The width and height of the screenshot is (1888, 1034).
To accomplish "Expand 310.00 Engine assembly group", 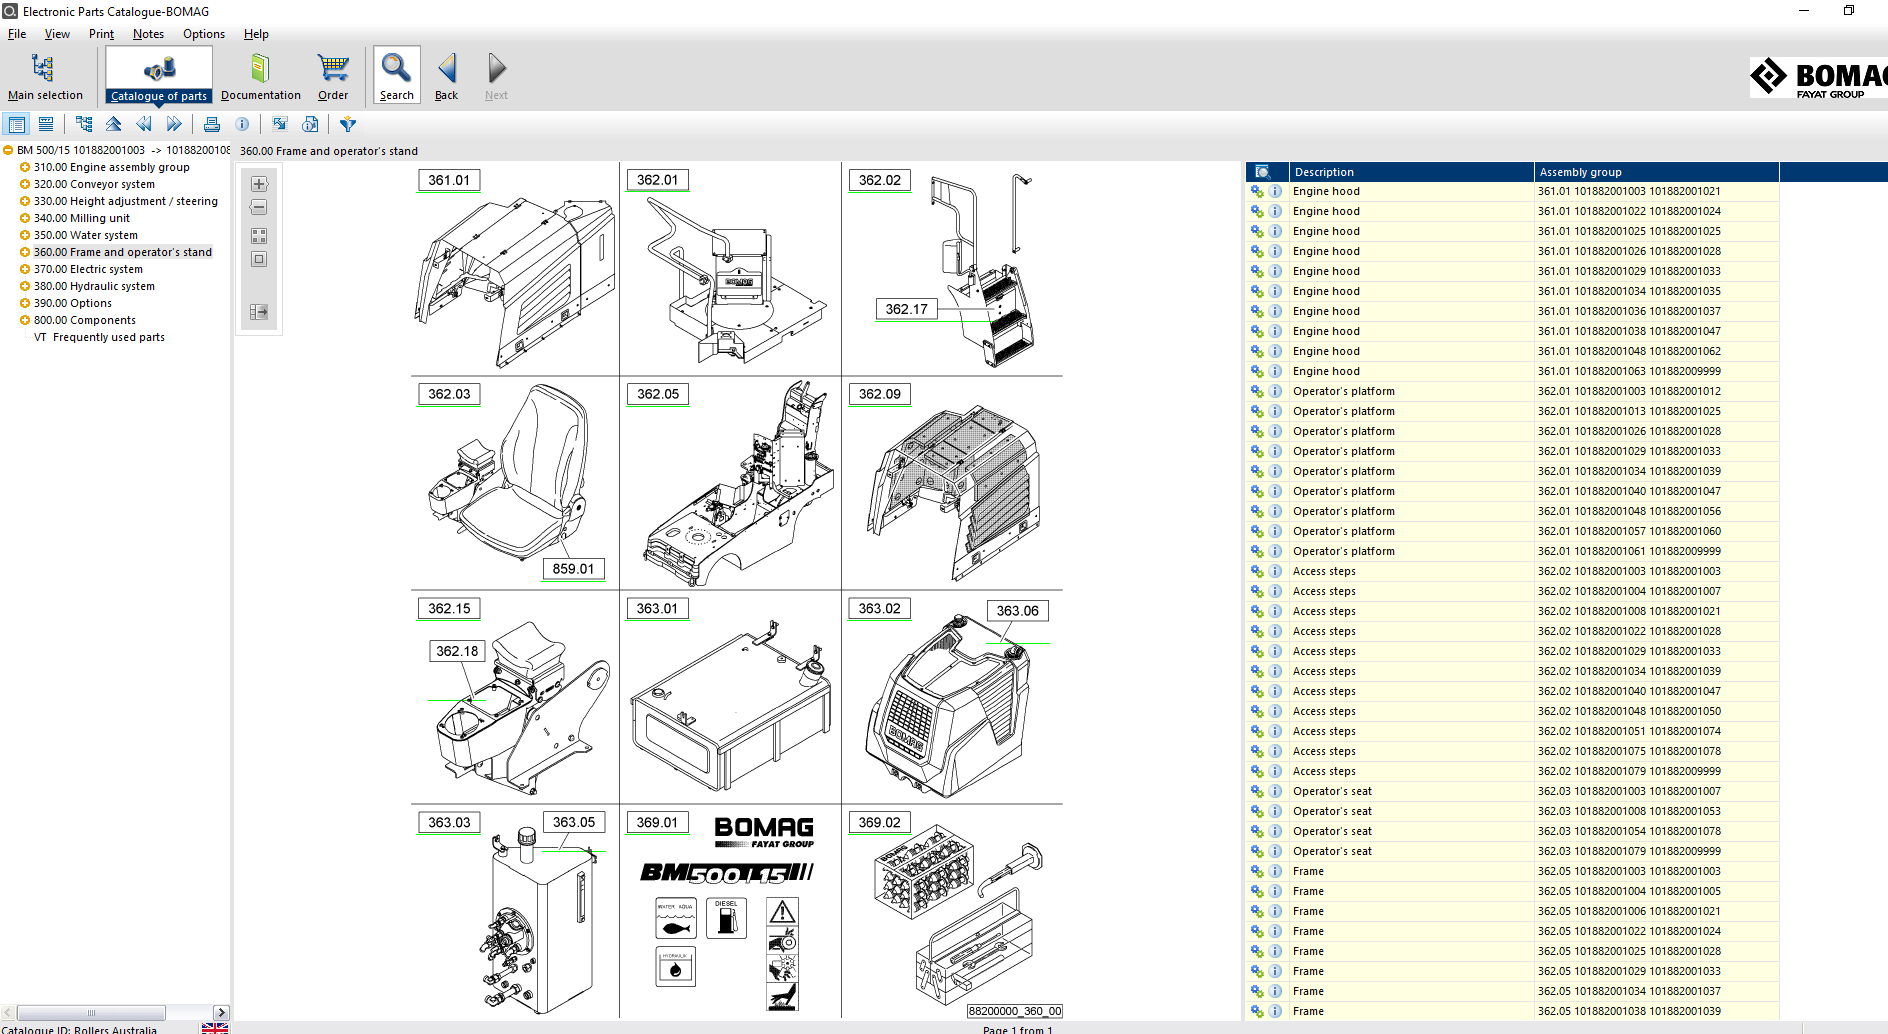I will click(x=24, y=167).
